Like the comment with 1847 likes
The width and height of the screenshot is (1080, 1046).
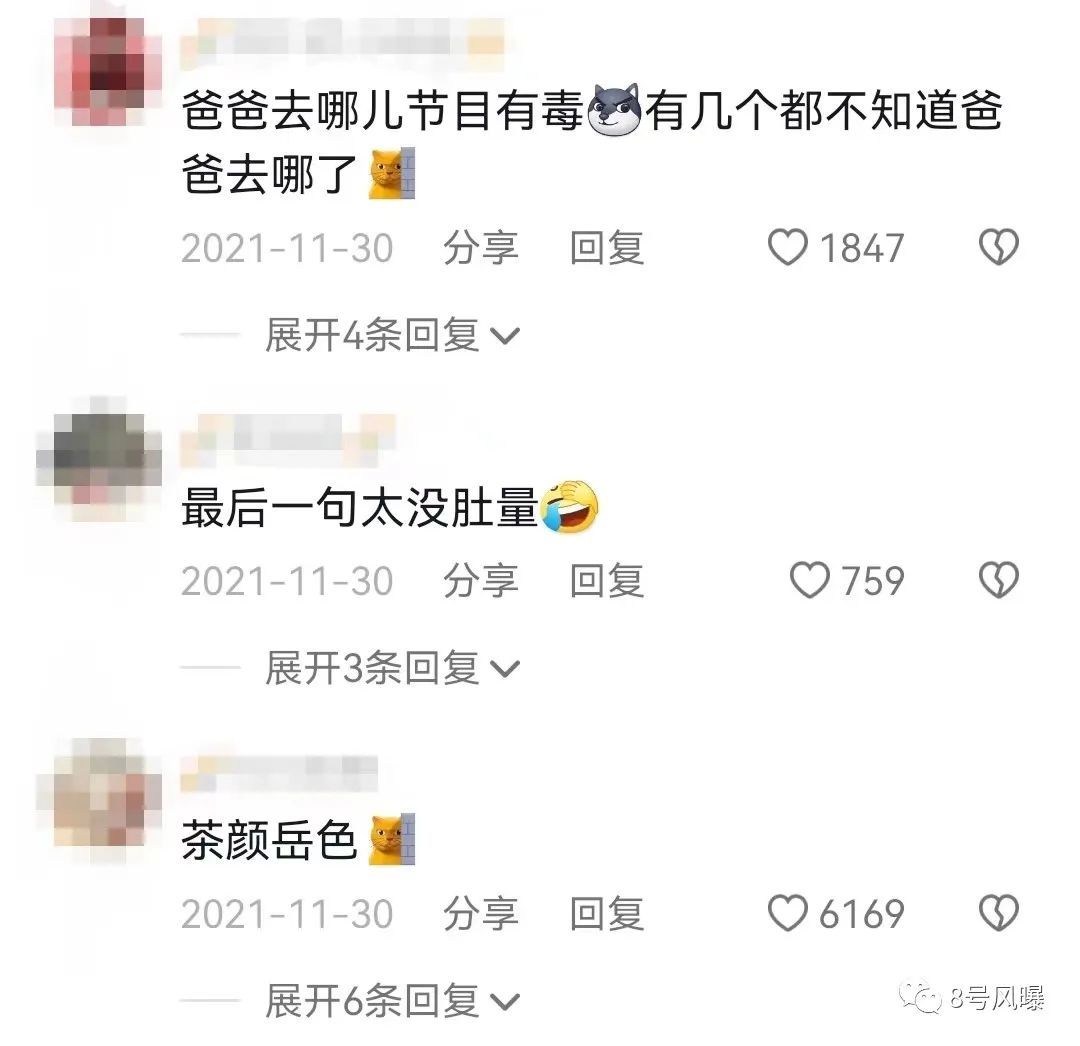(787, 247)
